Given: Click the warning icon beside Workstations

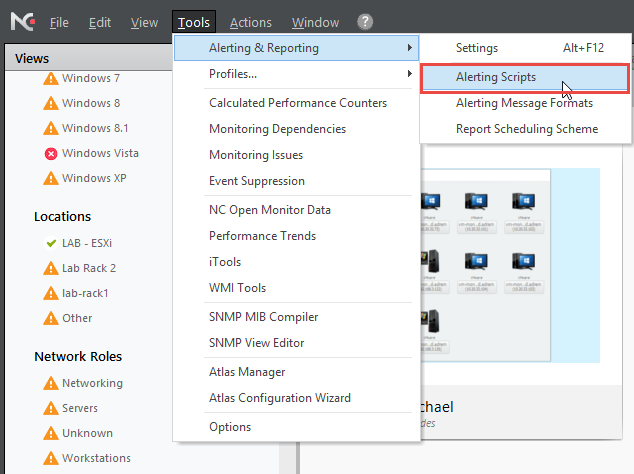Looking at the screenshot, I should point(51,458).
